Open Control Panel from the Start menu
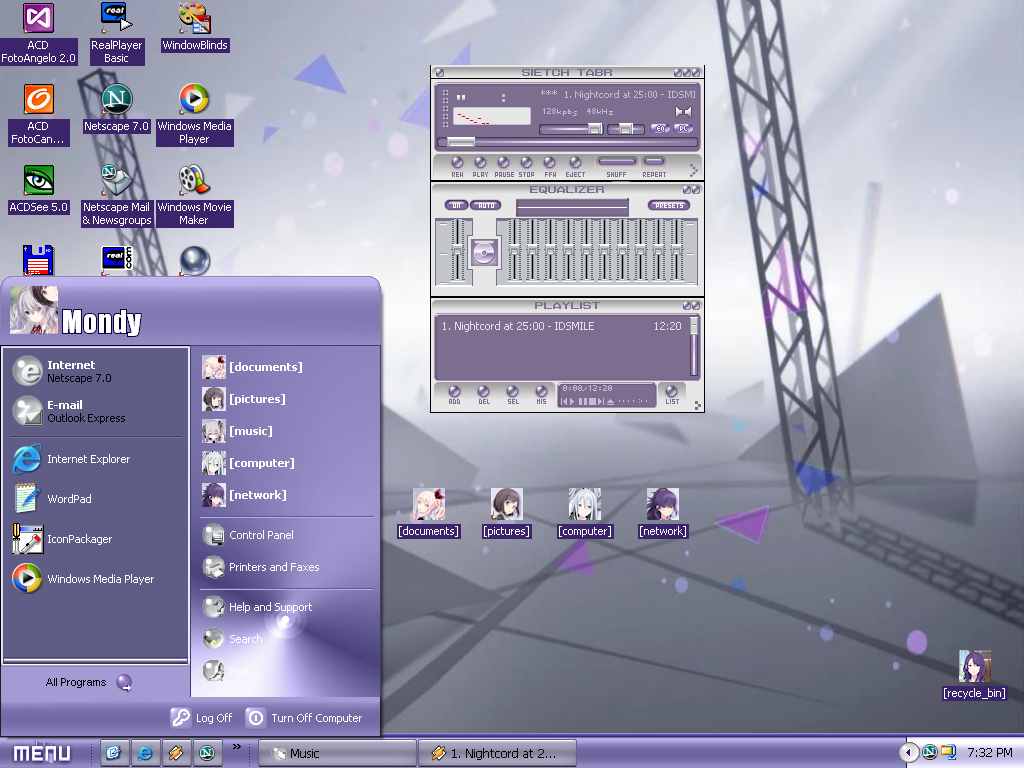1024x768 pixels. (x=260, y=535)
